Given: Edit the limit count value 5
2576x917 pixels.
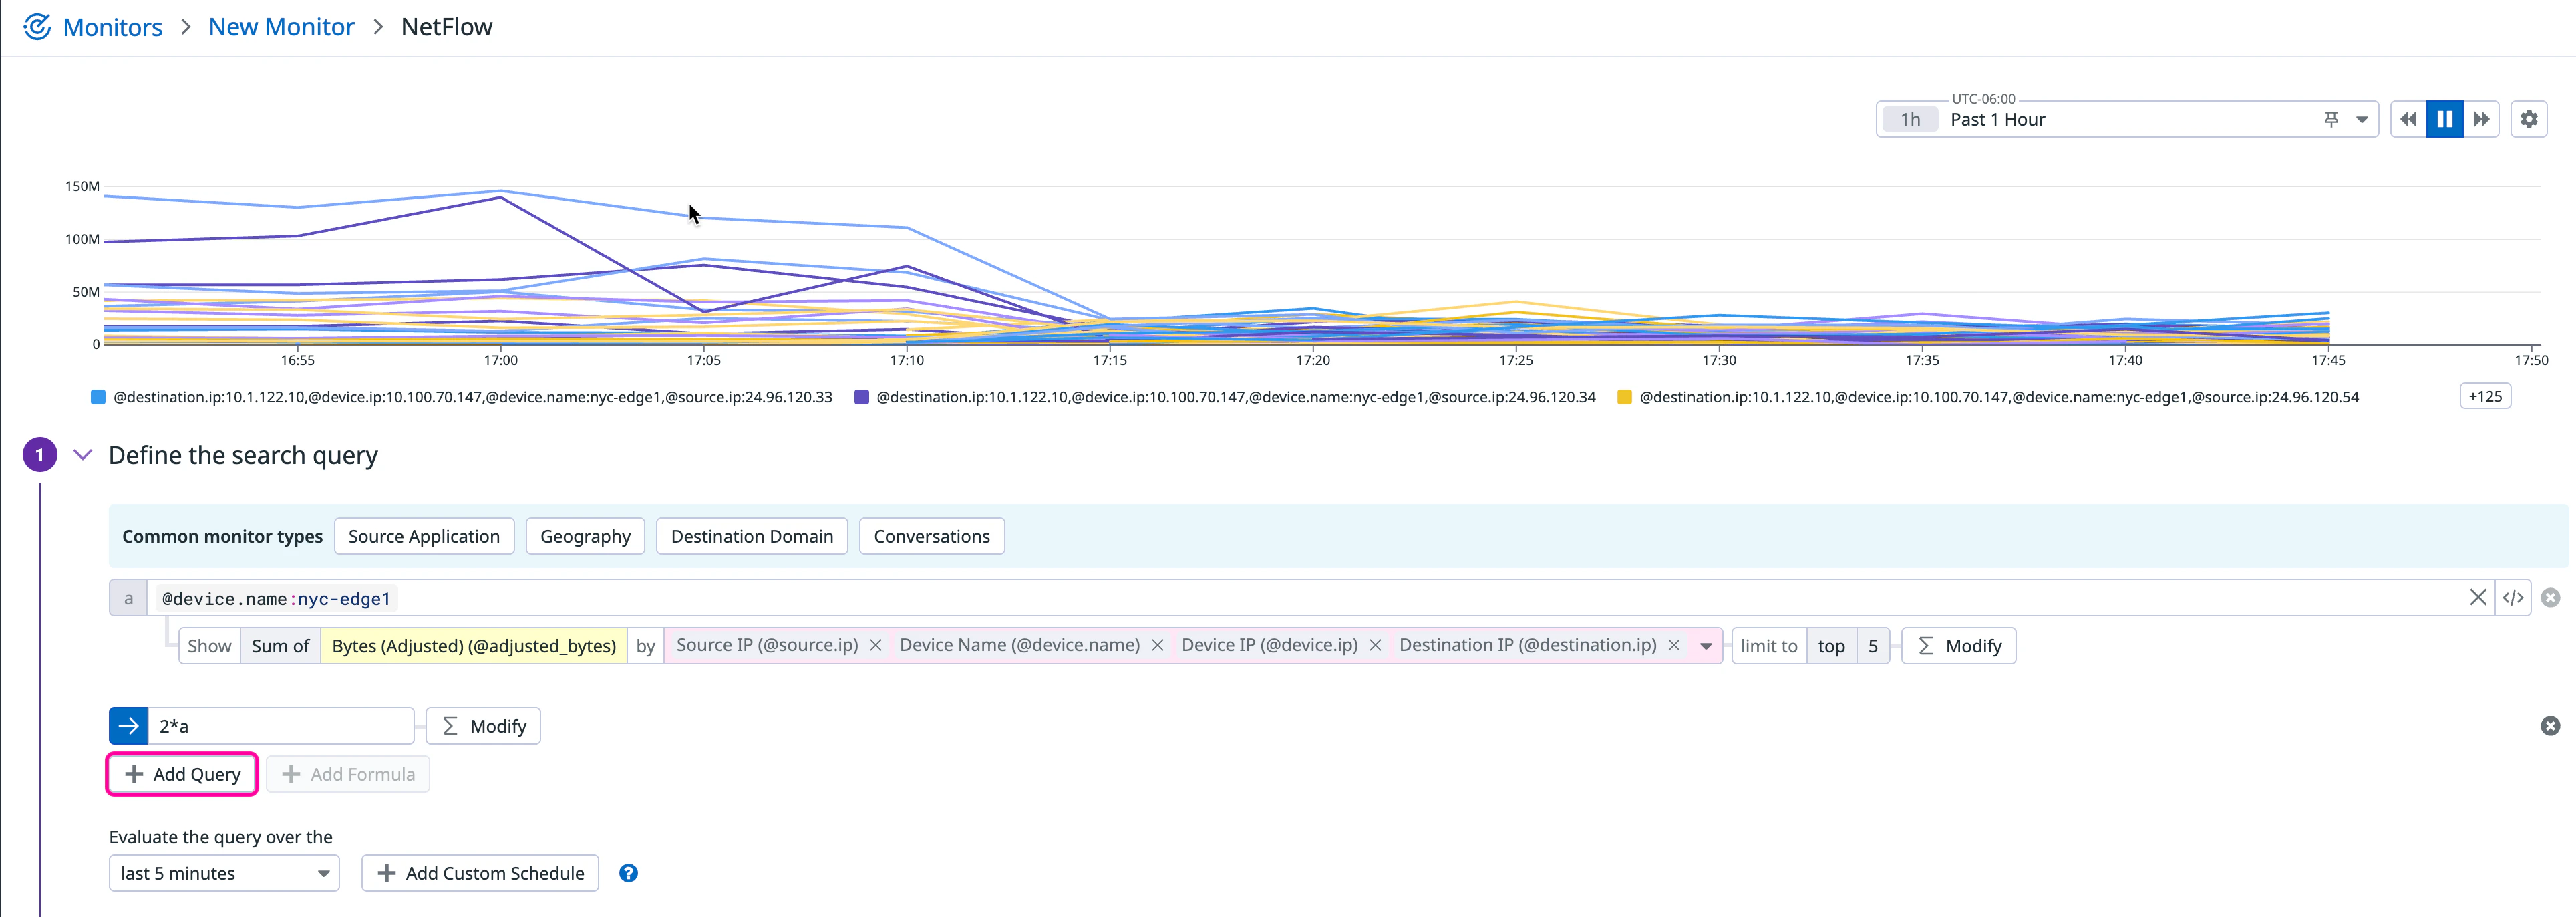Looking at the screenshot, I should click(1873, 646).
